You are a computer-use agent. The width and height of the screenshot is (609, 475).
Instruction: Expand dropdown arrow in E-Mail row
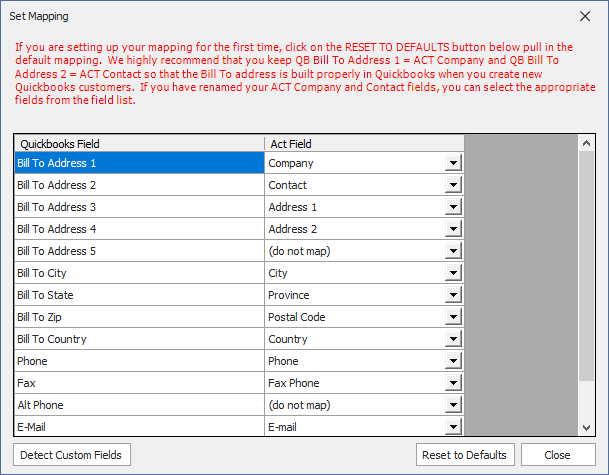(453, 426)
